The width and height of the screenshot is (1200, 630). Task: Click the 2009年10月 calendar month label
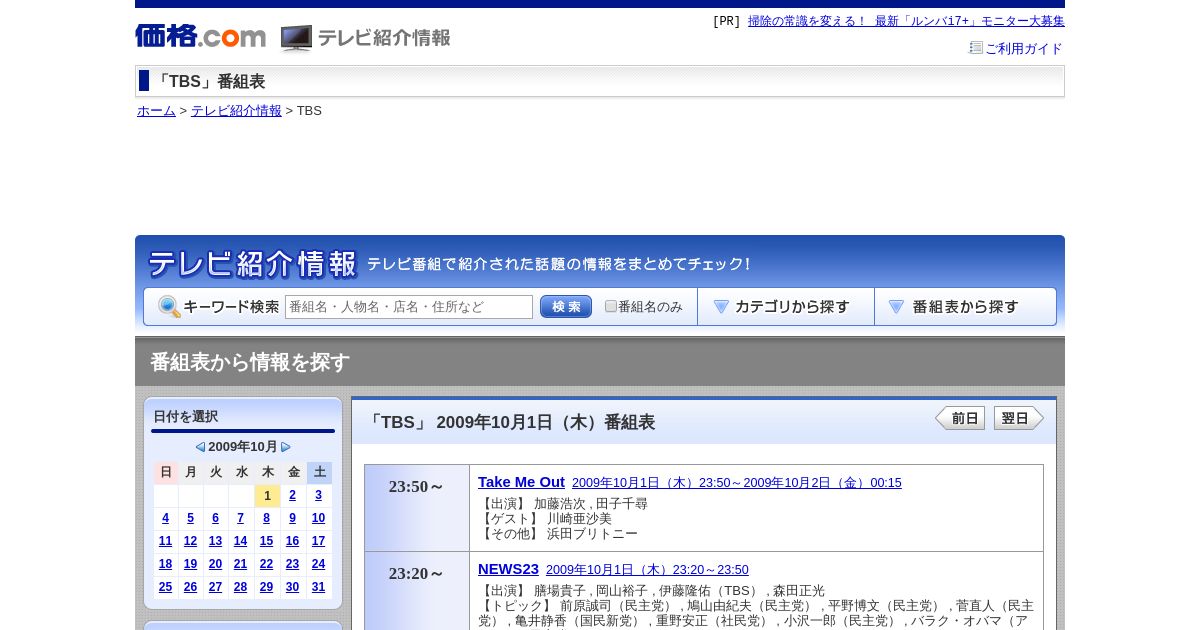click(243, 447)
